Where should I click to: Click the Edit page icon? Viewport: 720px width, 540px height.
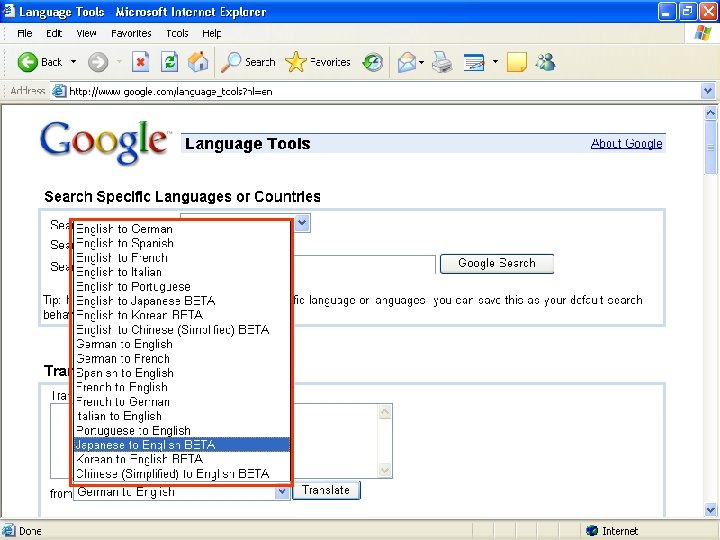[474, 62]
